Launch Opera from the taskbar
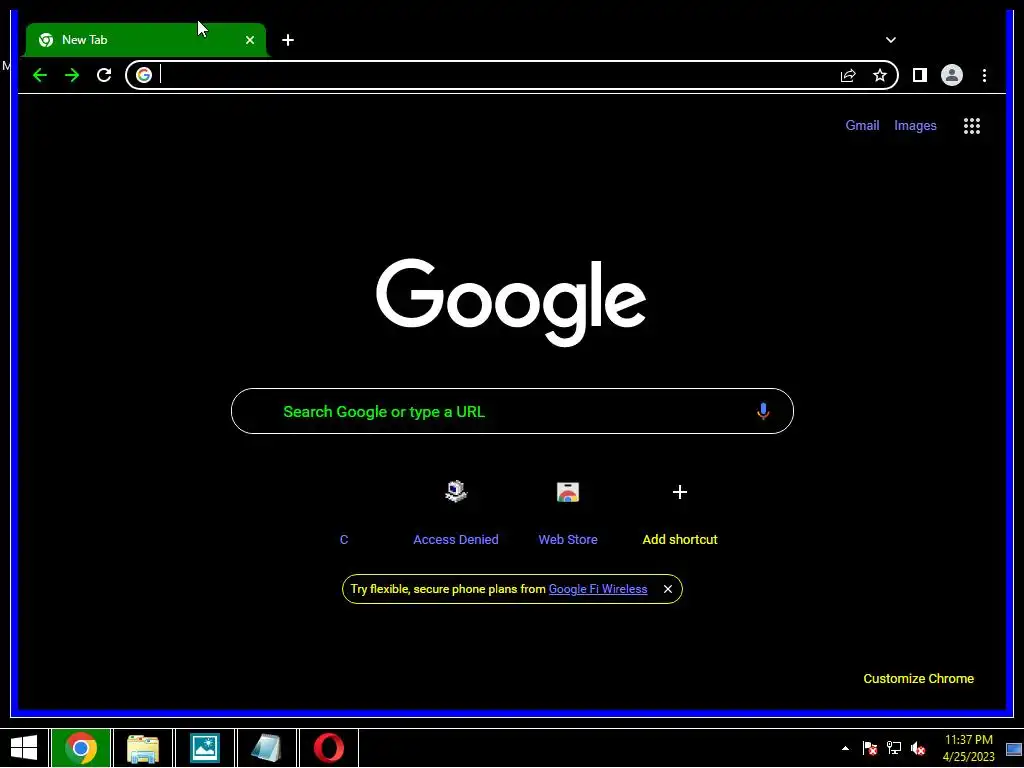Screen dimensions: 1024x768 coord(328,748)
